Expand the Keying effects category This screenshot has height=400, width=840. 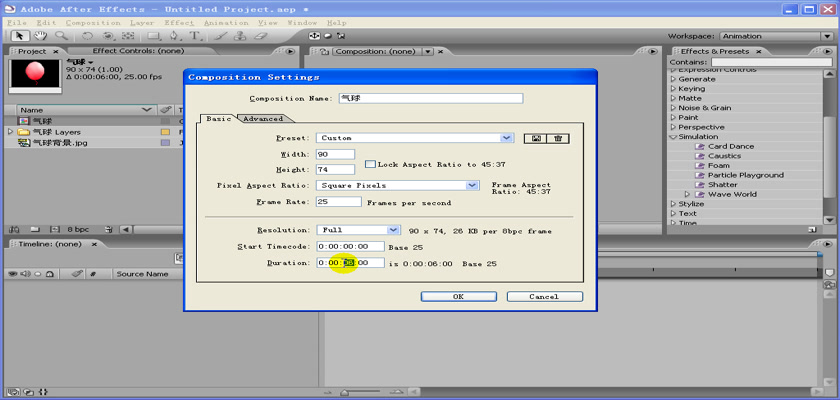point(674,89)
